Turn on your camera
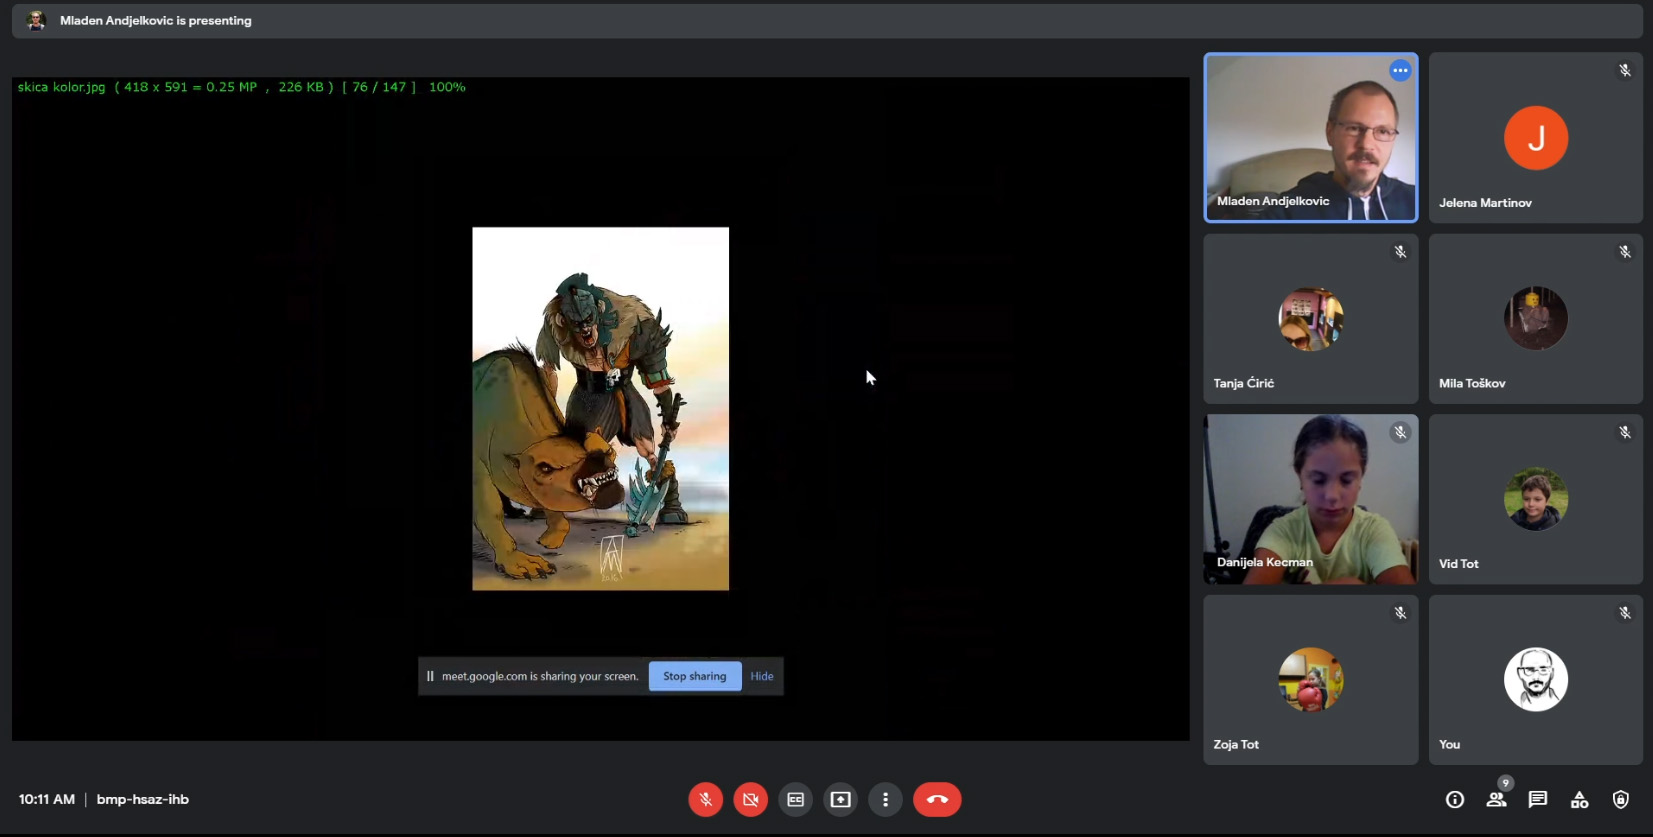The image size is (1653, 837). pos(750,799)
